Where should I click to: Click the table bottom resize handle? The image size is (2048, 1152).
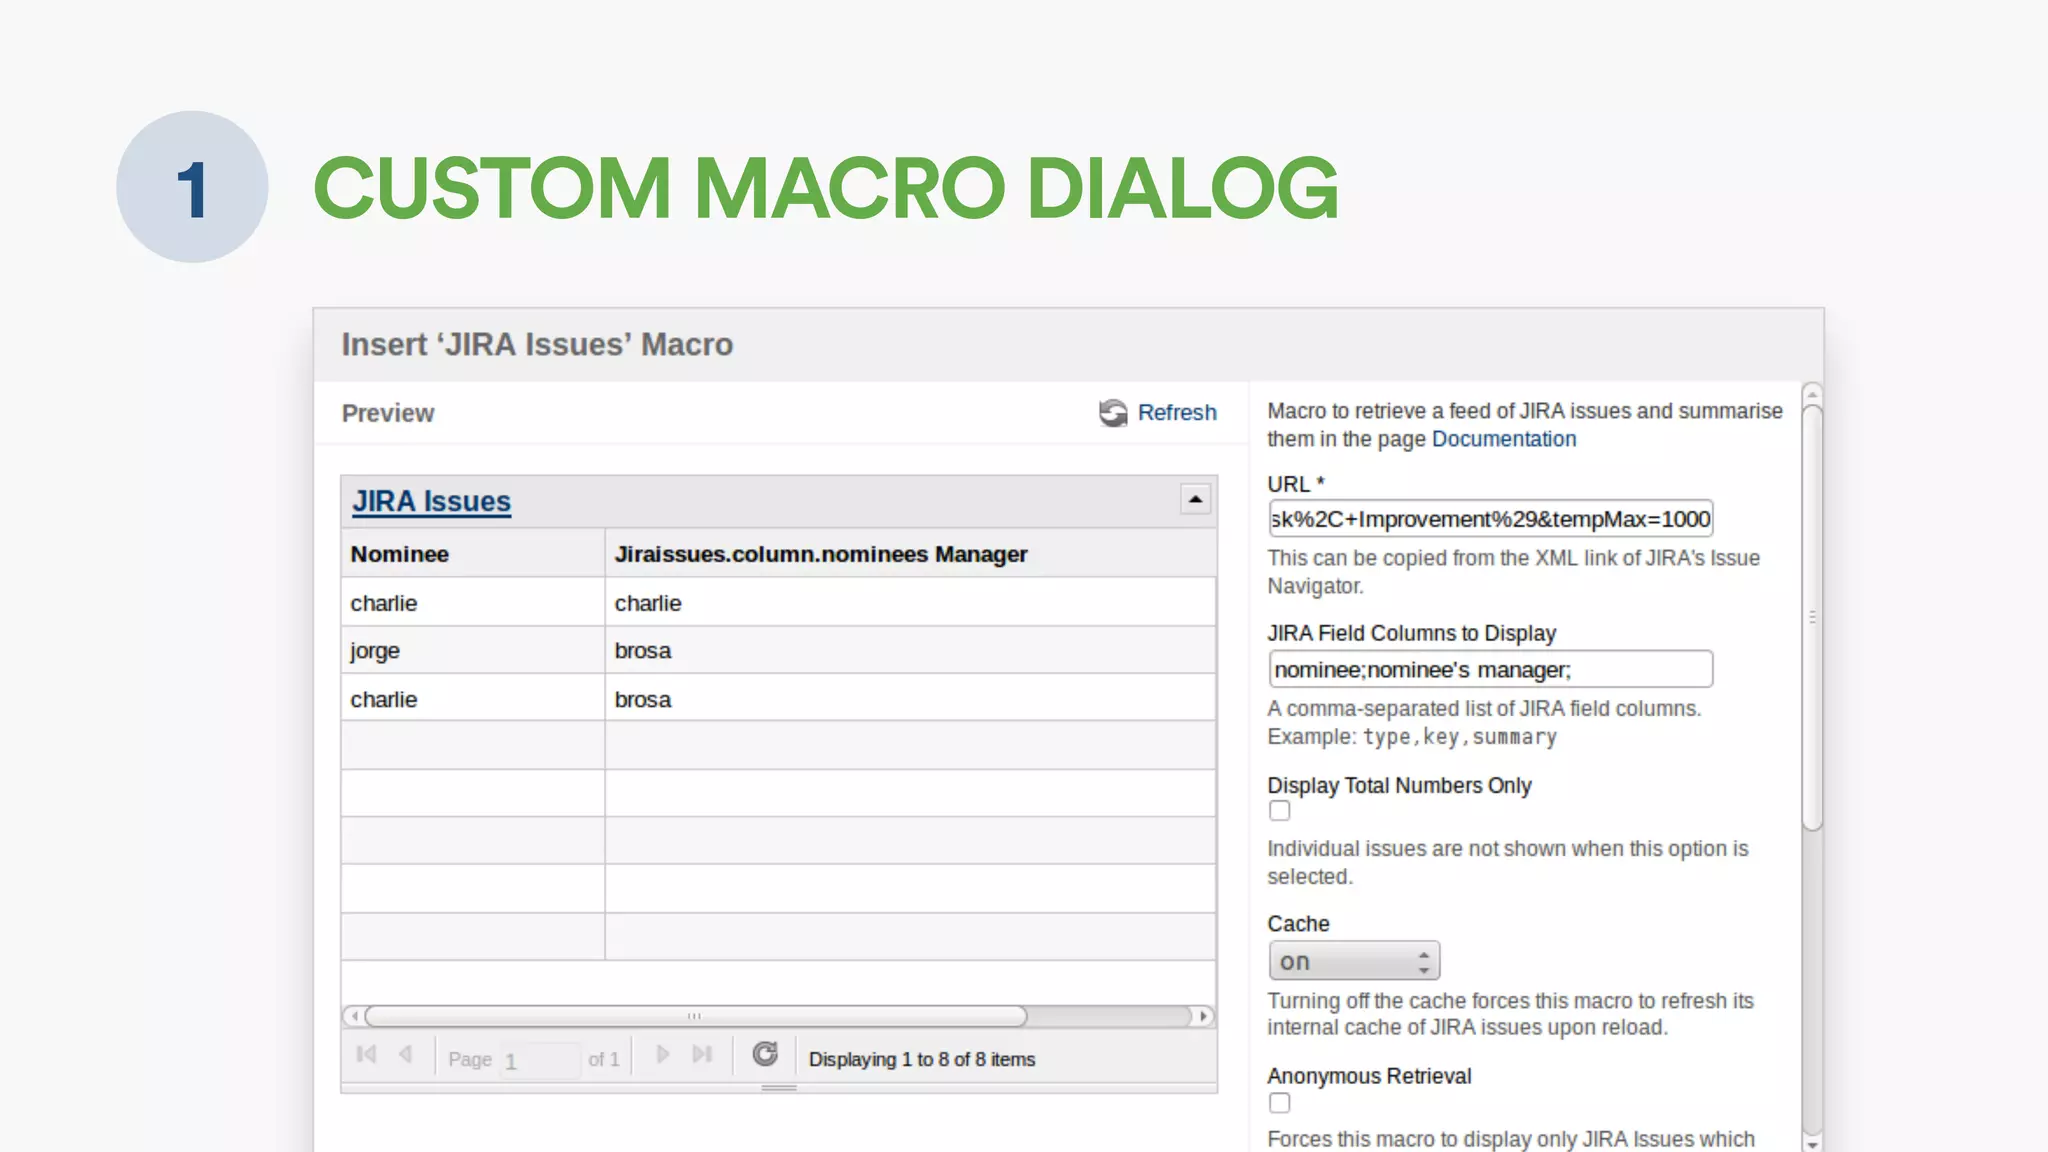tap(779, 1088)
